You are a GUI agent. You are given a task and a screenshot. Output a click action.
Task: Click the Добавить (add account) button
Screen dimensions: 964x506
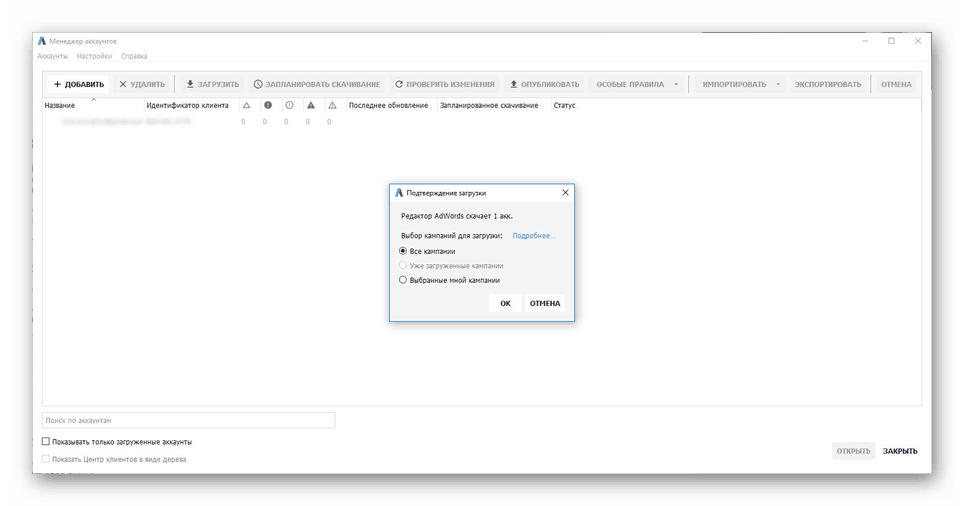coord(79,84)
